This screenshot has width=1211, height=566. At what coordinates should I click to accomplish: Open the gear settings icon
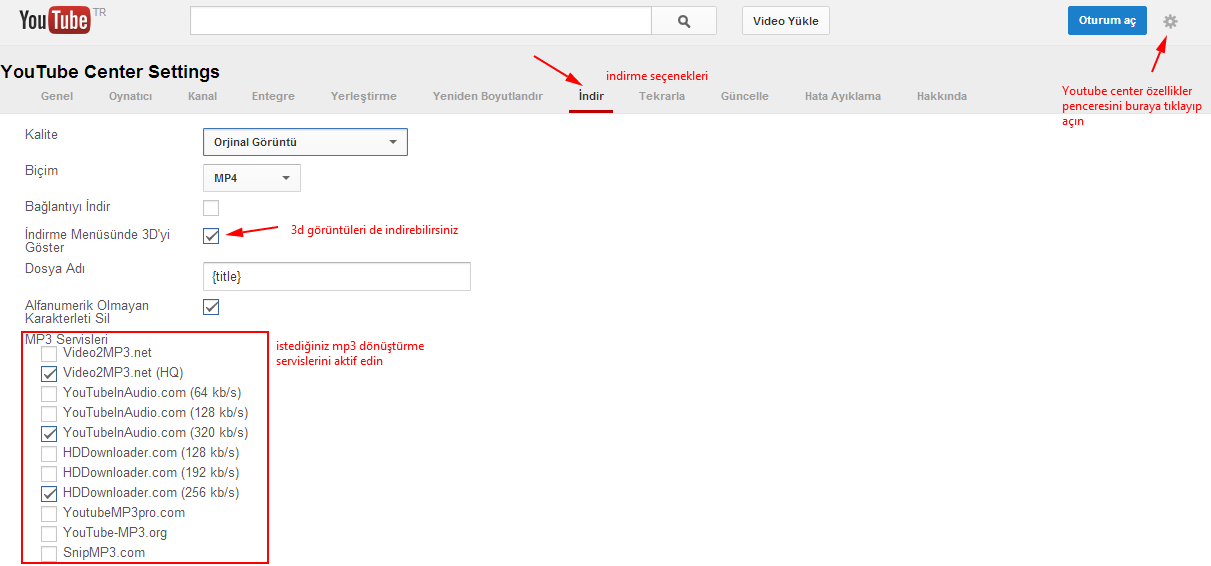[1170, 21]
